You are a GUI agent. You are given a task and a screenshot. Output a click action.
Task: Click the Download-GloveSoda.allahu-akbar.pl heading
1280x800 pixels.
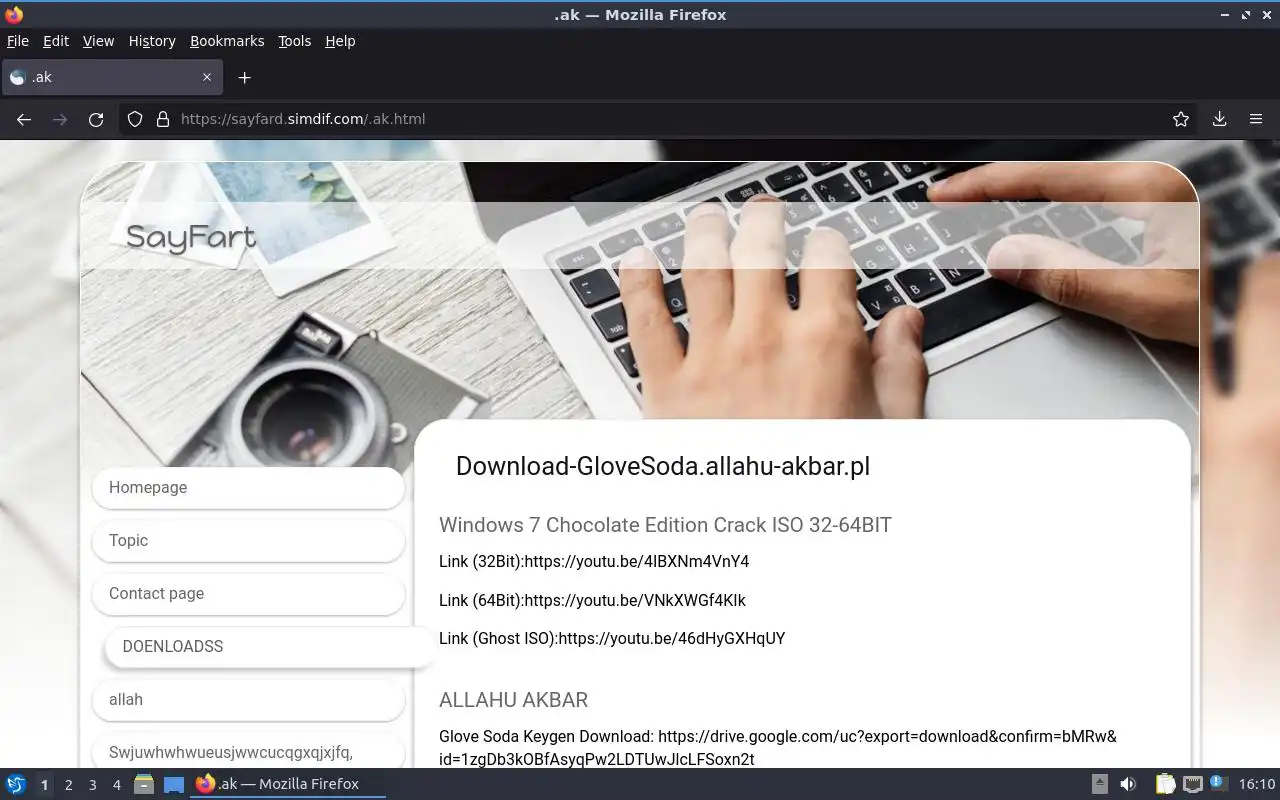[x=663, y=467]
